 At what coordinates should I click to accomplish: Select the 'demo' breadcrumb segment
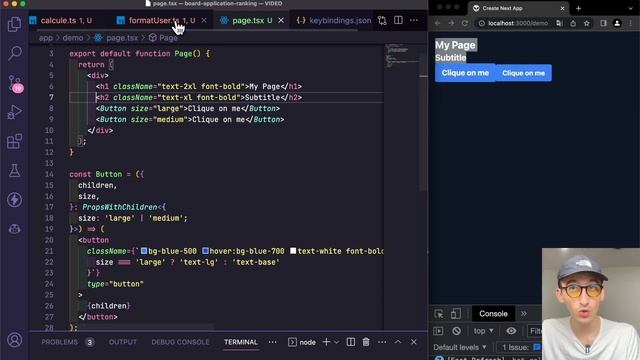click(x=73, y=38)
